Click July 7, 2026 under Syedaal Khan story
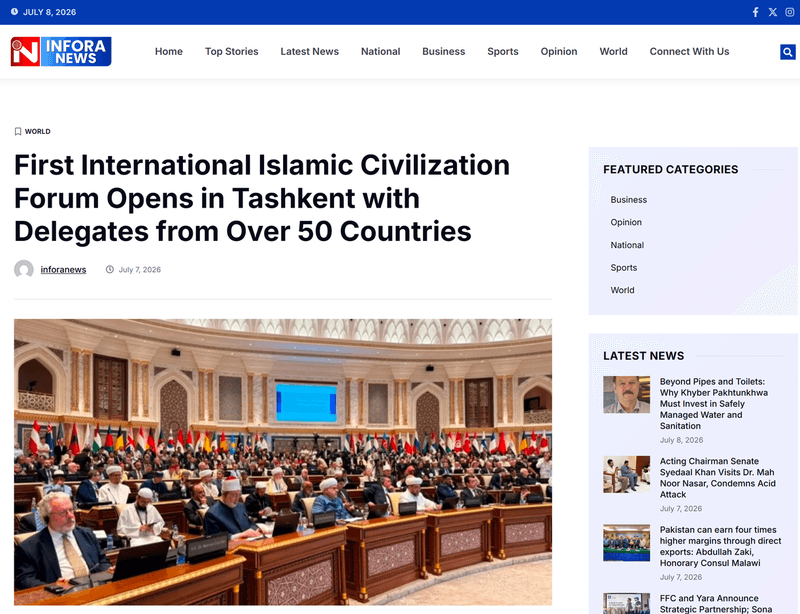The height and width of the screenshot is (614, 800). (x=681, y=508)
